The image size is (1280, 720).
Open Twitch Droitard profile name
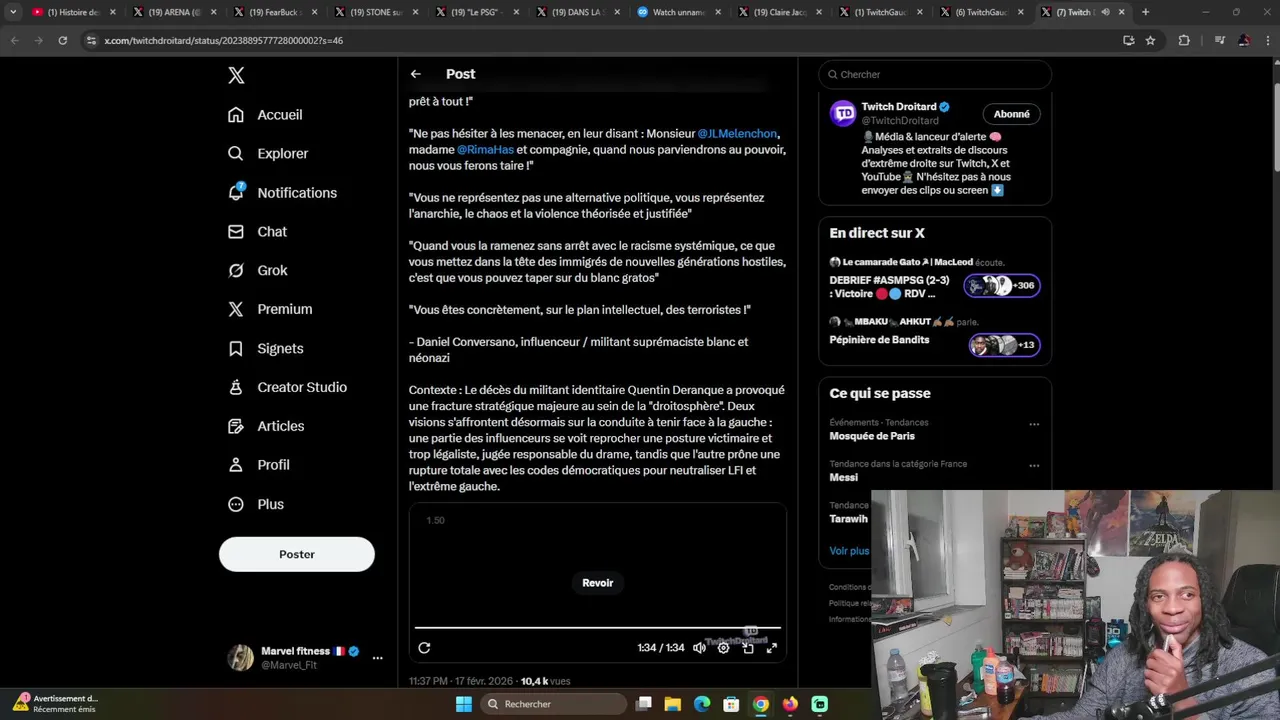(x=899, y=107)
